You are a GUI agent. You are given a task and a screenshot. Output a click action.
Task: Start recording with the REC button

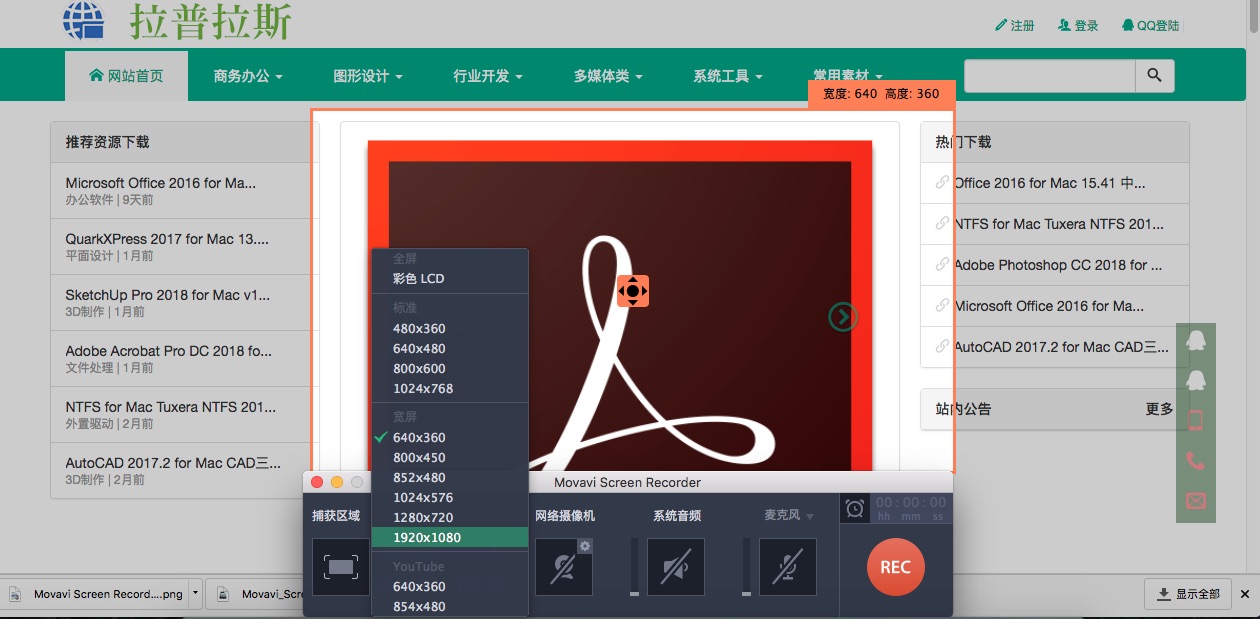click(x=895, y=567)
